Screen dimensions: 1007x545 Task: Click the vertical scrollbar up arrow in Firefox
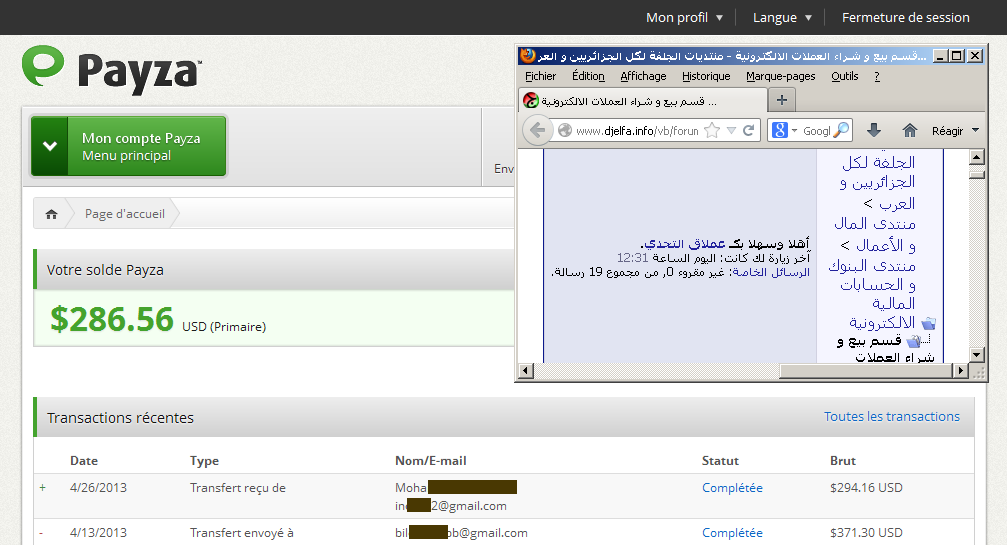coord(977,157)
